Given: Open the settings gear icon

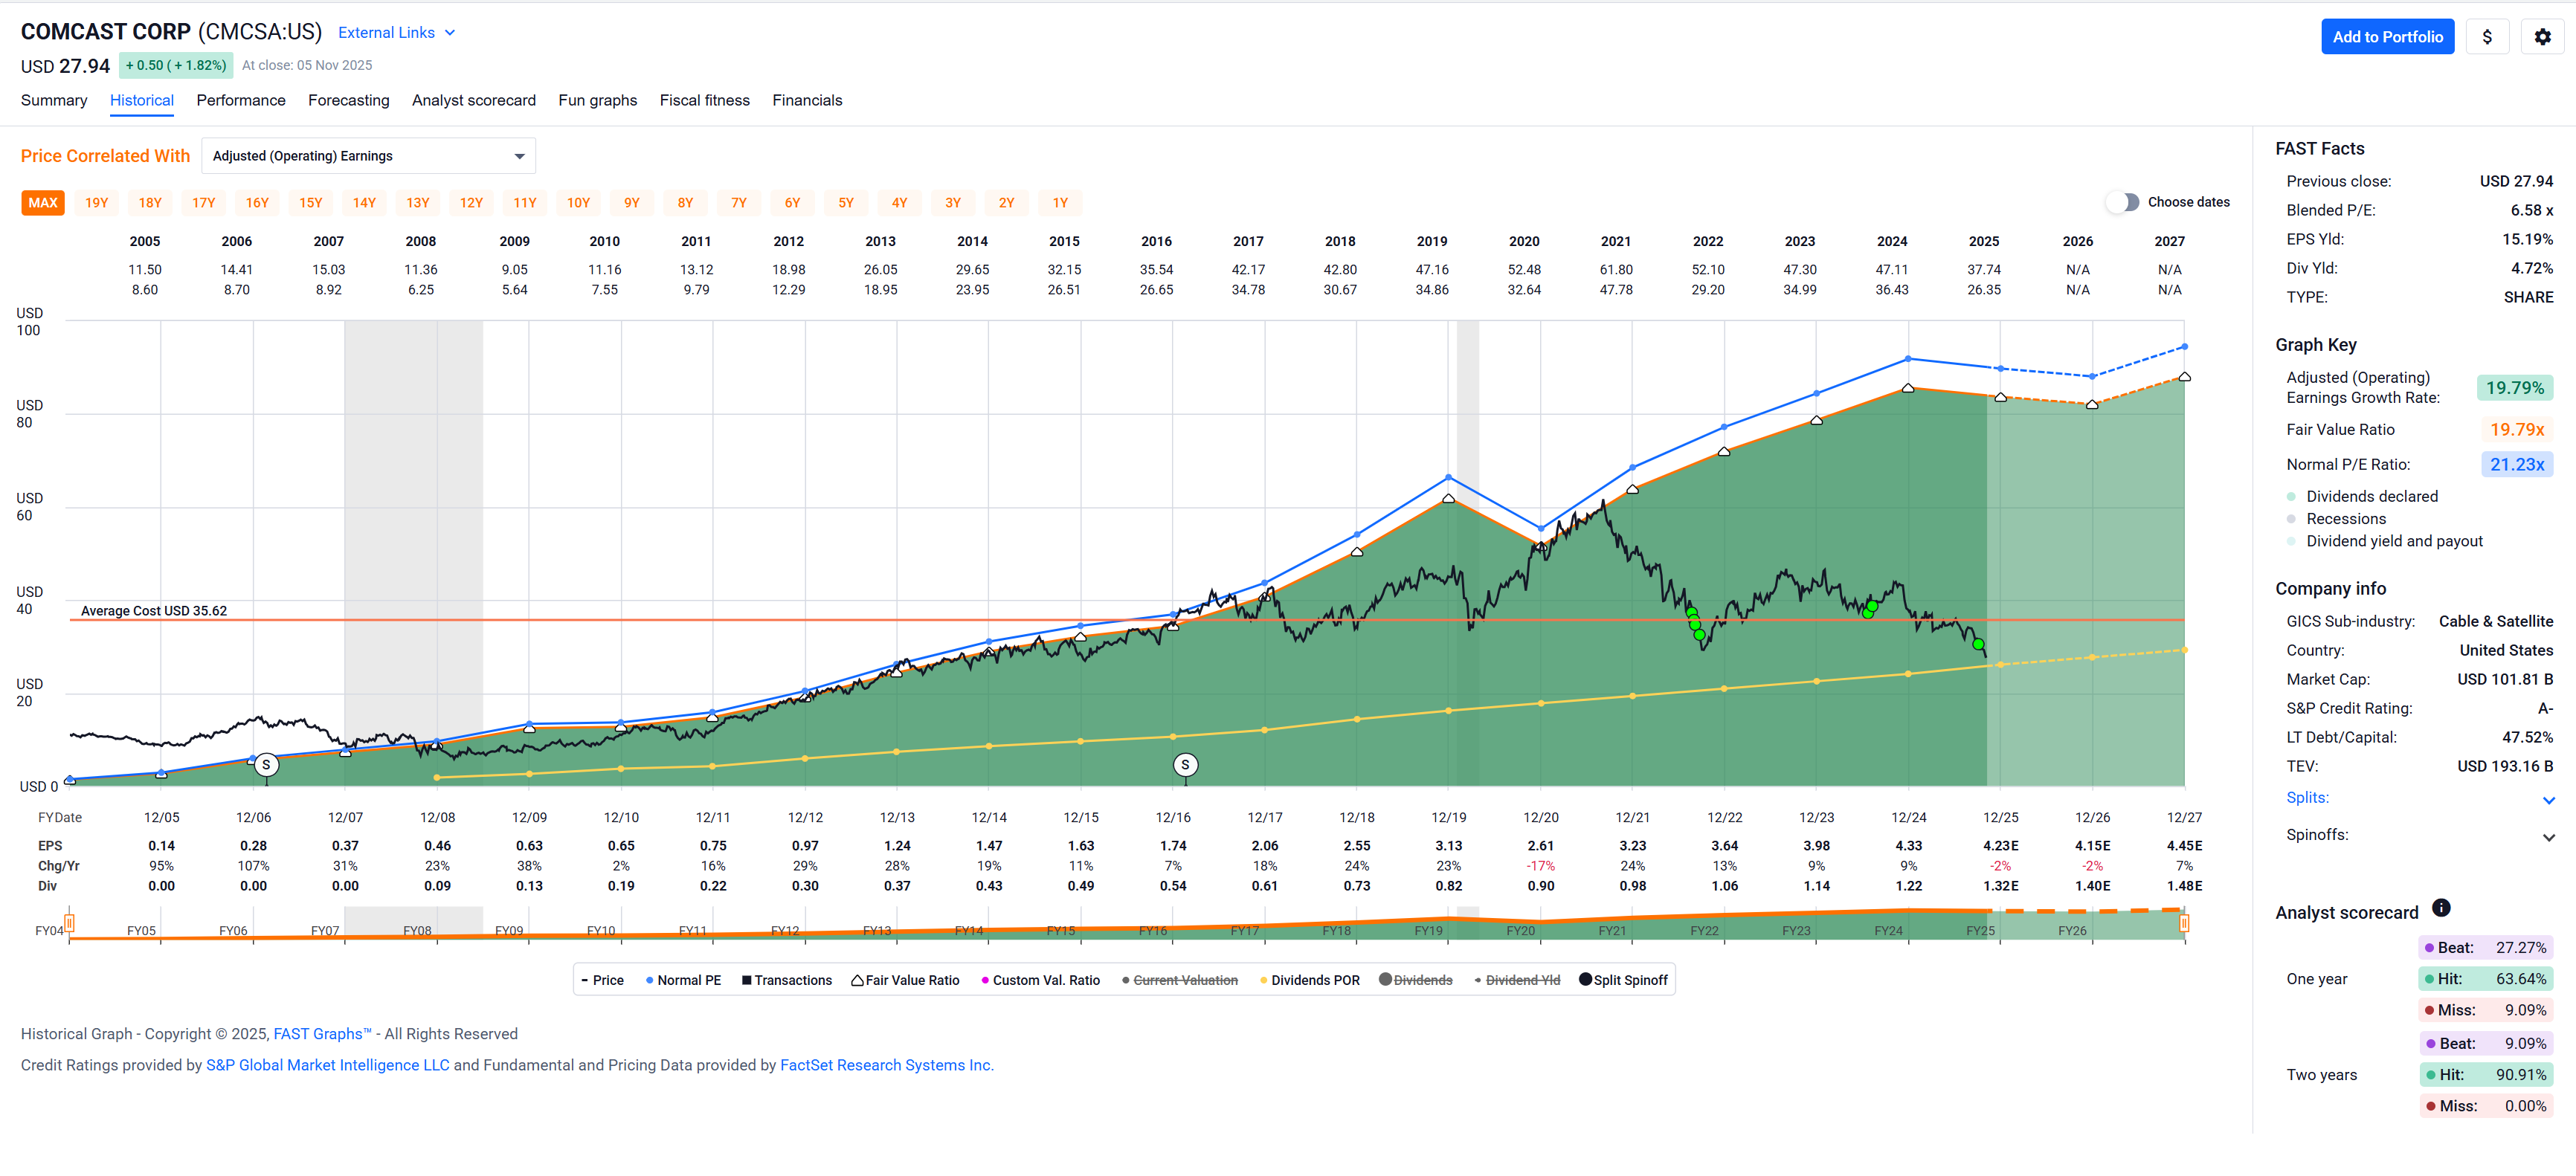Looking at the screenshot, I should pos(2542,37).
